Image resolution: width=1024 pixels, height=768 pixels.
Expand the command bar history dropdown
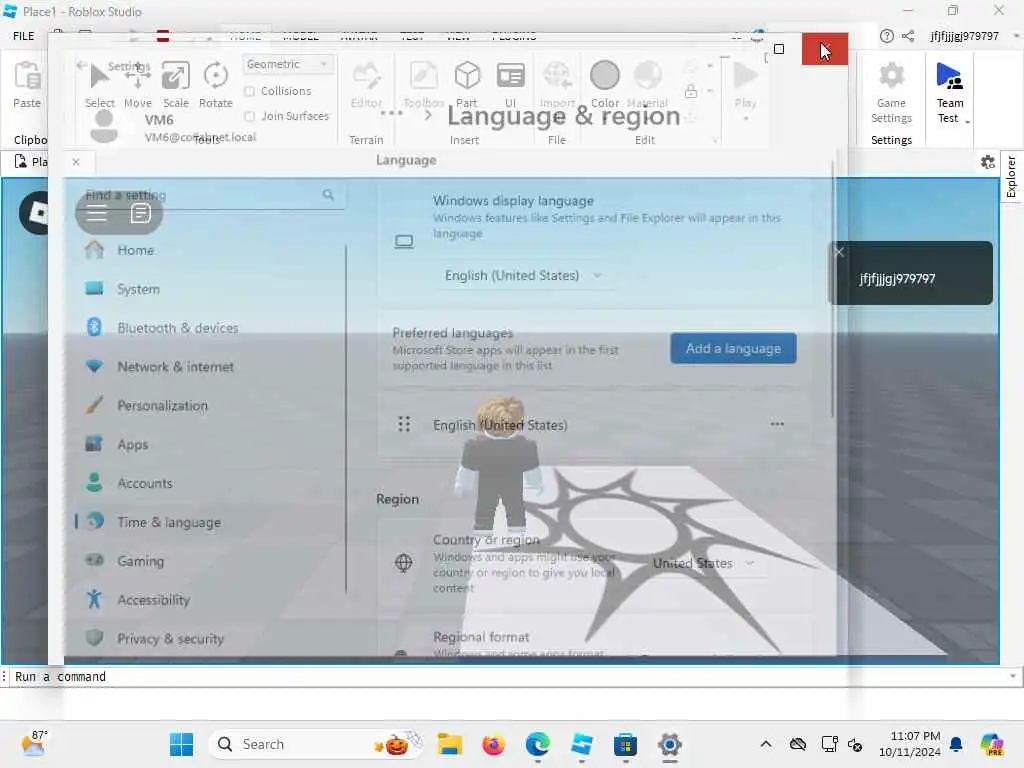tap(1013, 677)
